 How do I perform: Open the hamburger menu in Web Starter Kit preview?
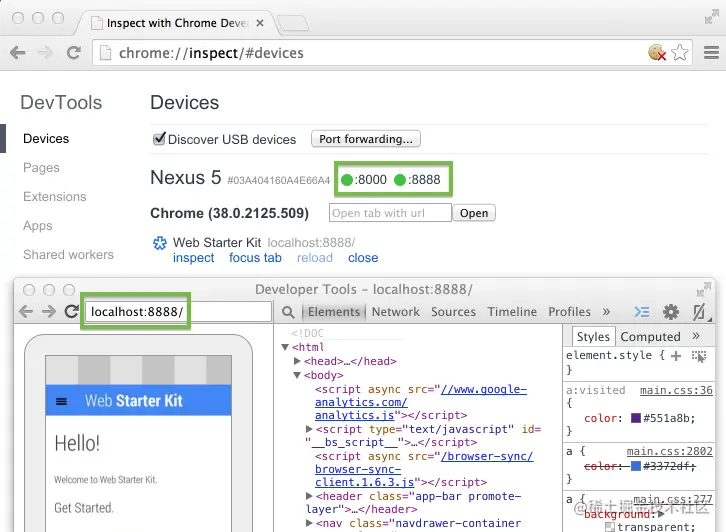[61, 401]
